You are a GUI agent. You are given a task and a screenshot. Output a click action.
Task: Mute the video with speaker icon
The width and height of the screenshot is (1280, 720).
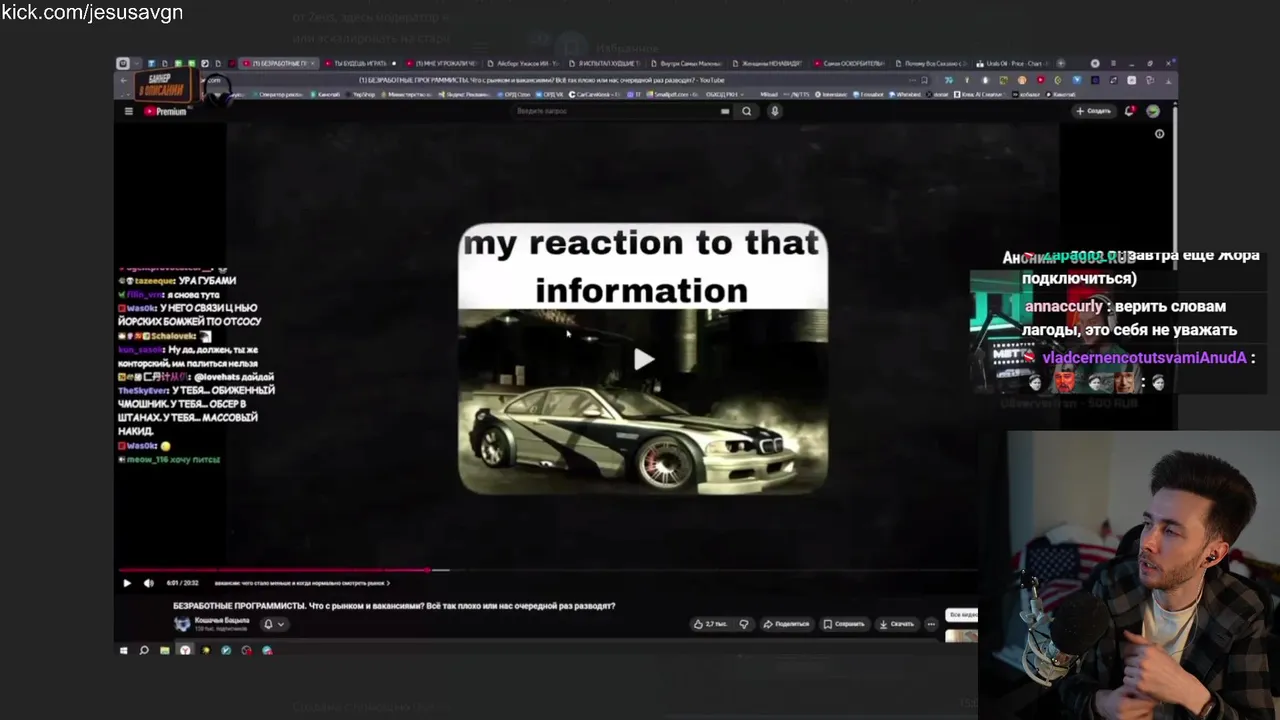coord(148,583)
